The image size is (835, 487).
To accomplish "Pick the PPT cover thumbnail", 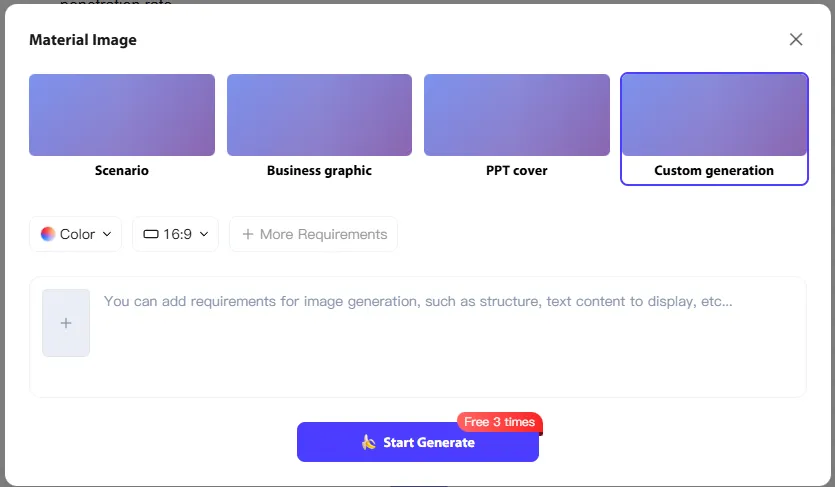I will pyautogui.click(x=517, y=115).
